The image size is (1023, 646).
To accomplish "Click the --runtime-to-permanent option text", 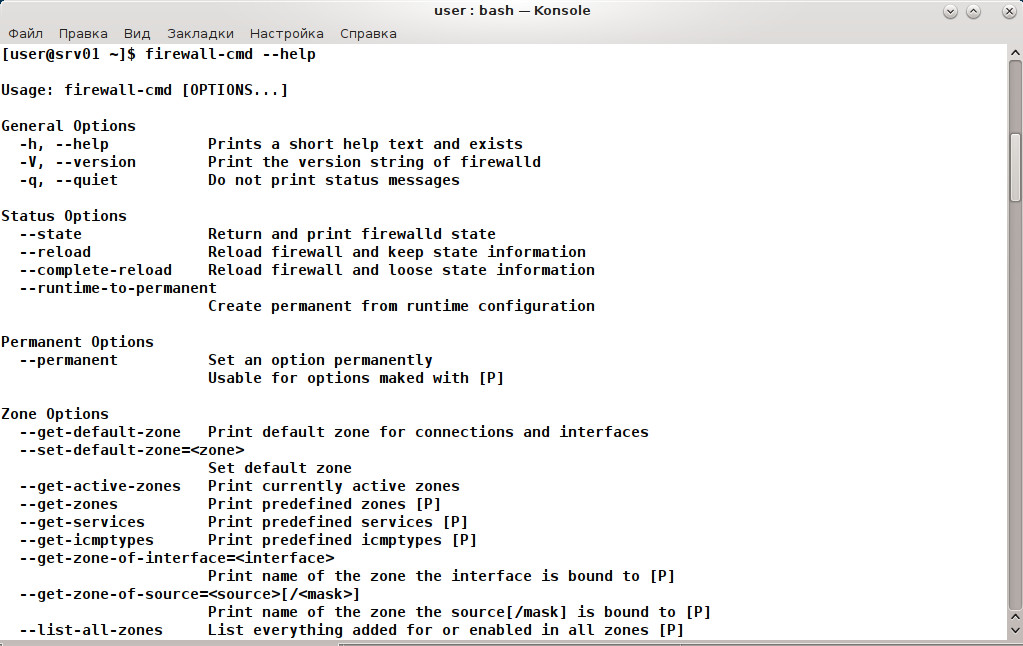I will [117, 288].
